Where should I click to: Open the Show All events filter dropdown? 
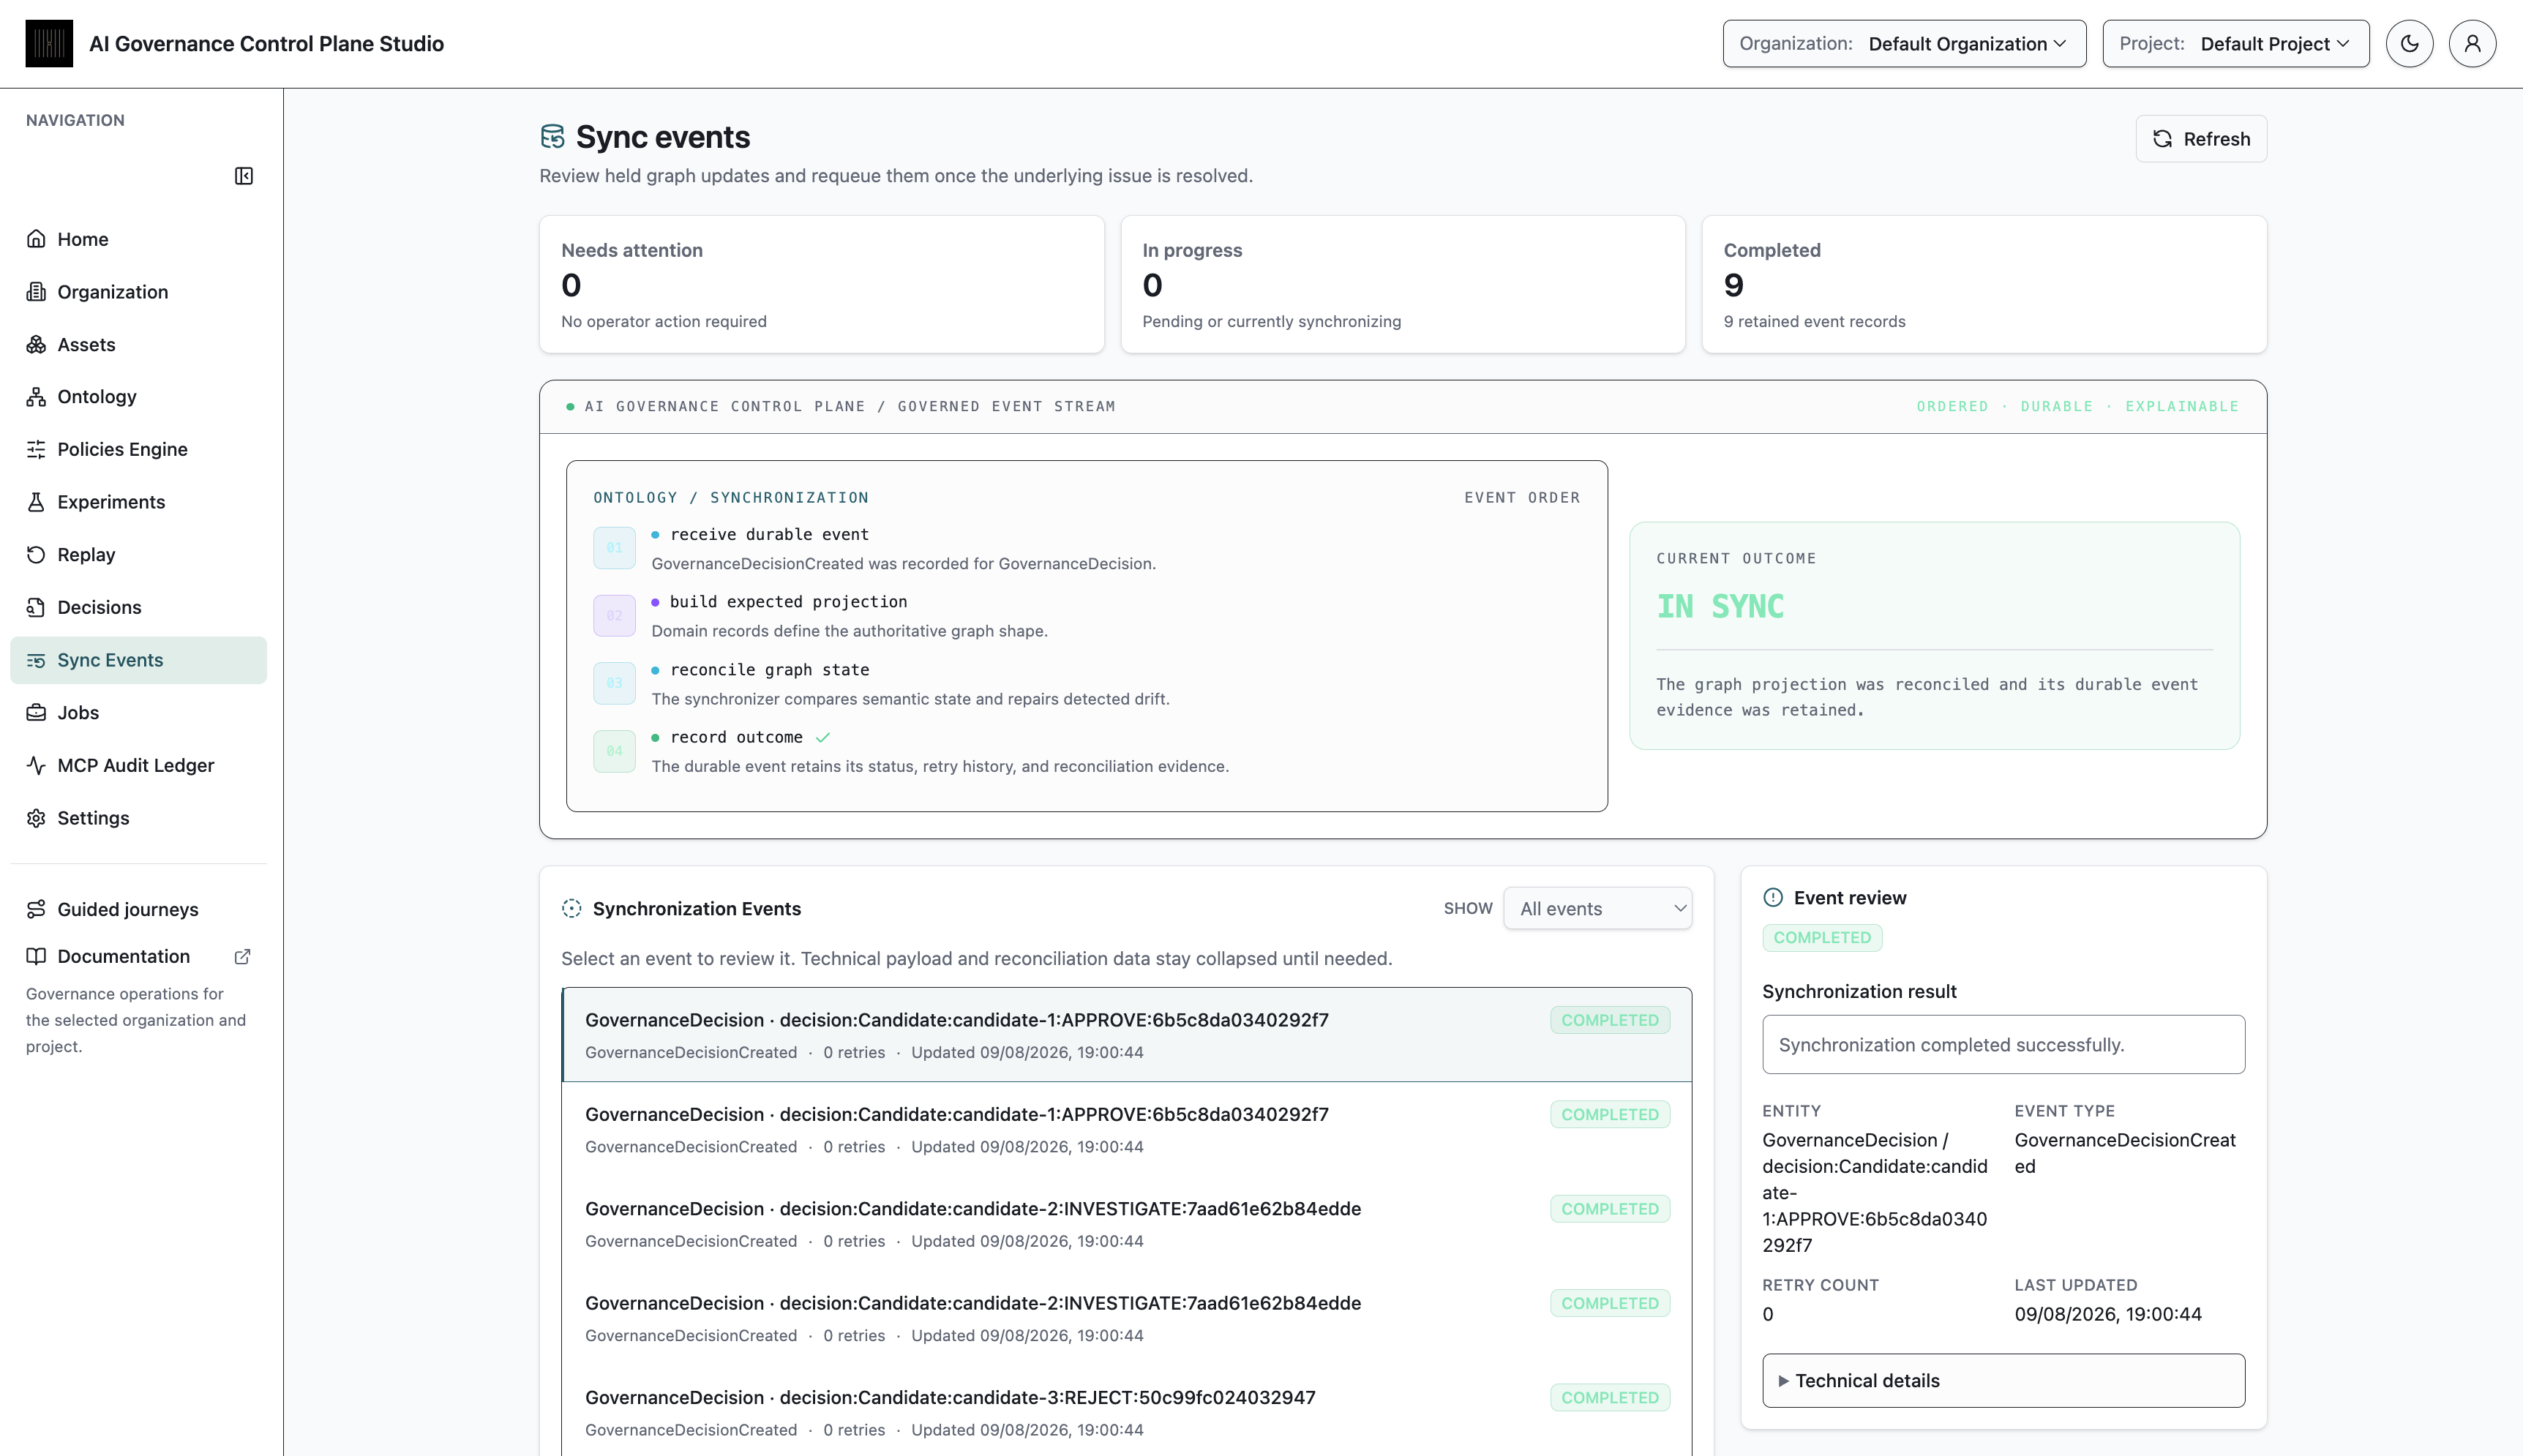point(1597,908)
